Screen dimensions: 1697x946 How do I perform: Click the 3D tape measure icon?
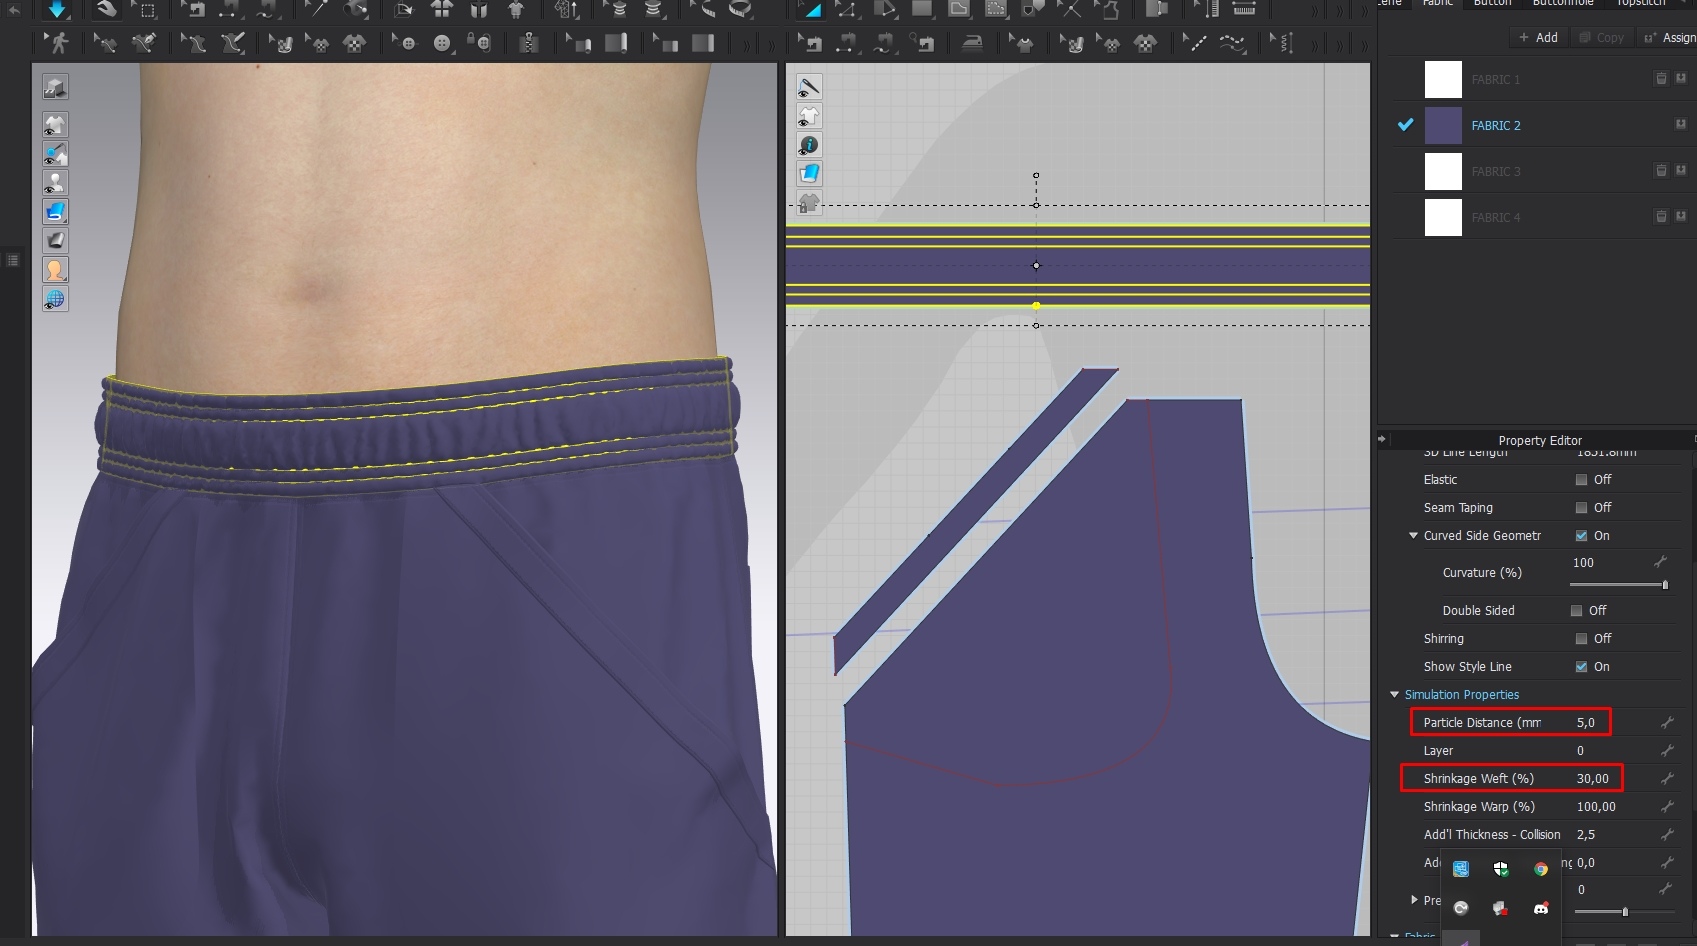click(741, 10)
